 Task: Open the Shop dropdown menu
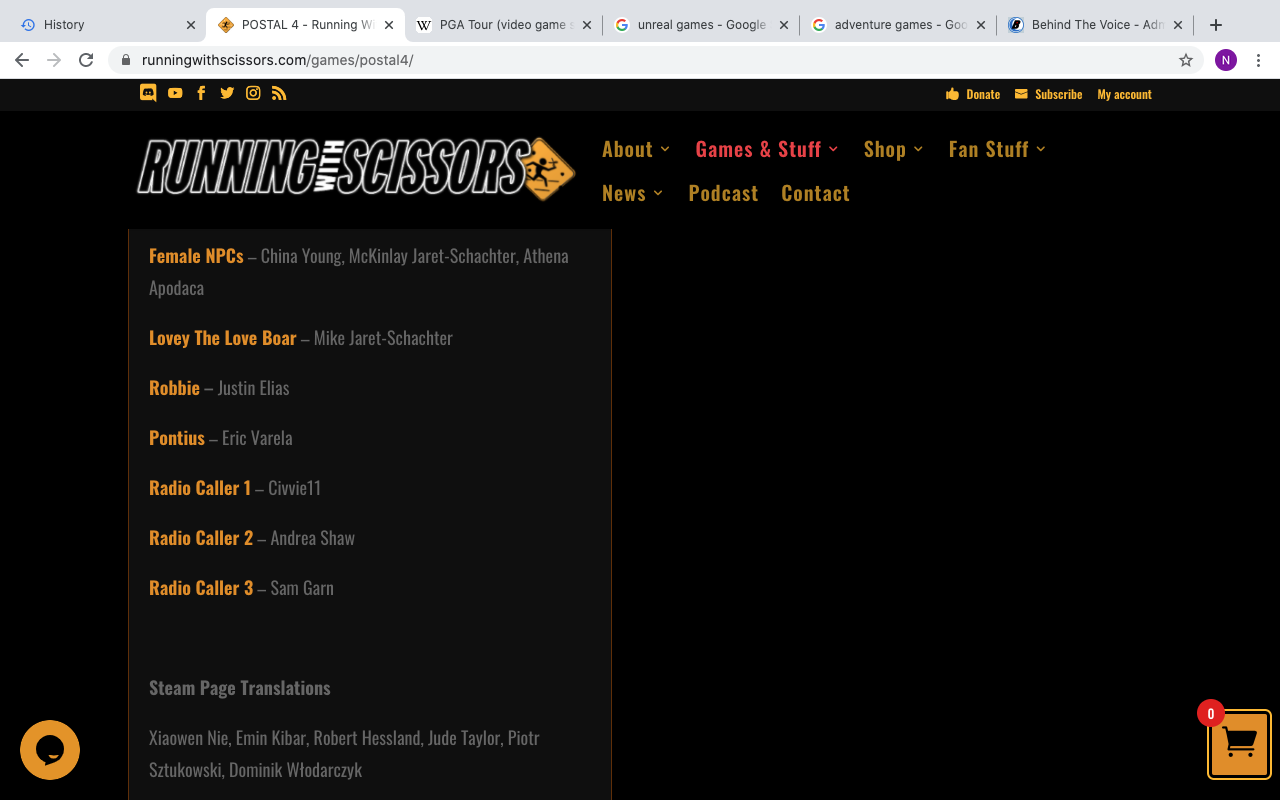click(x=893, y=149)
